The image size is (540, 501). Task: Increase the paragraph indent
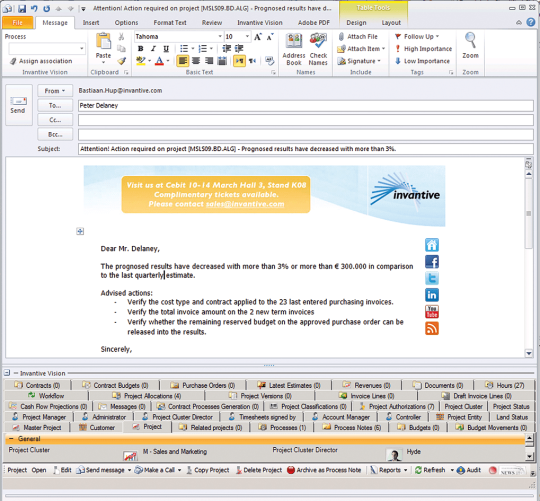239,49
